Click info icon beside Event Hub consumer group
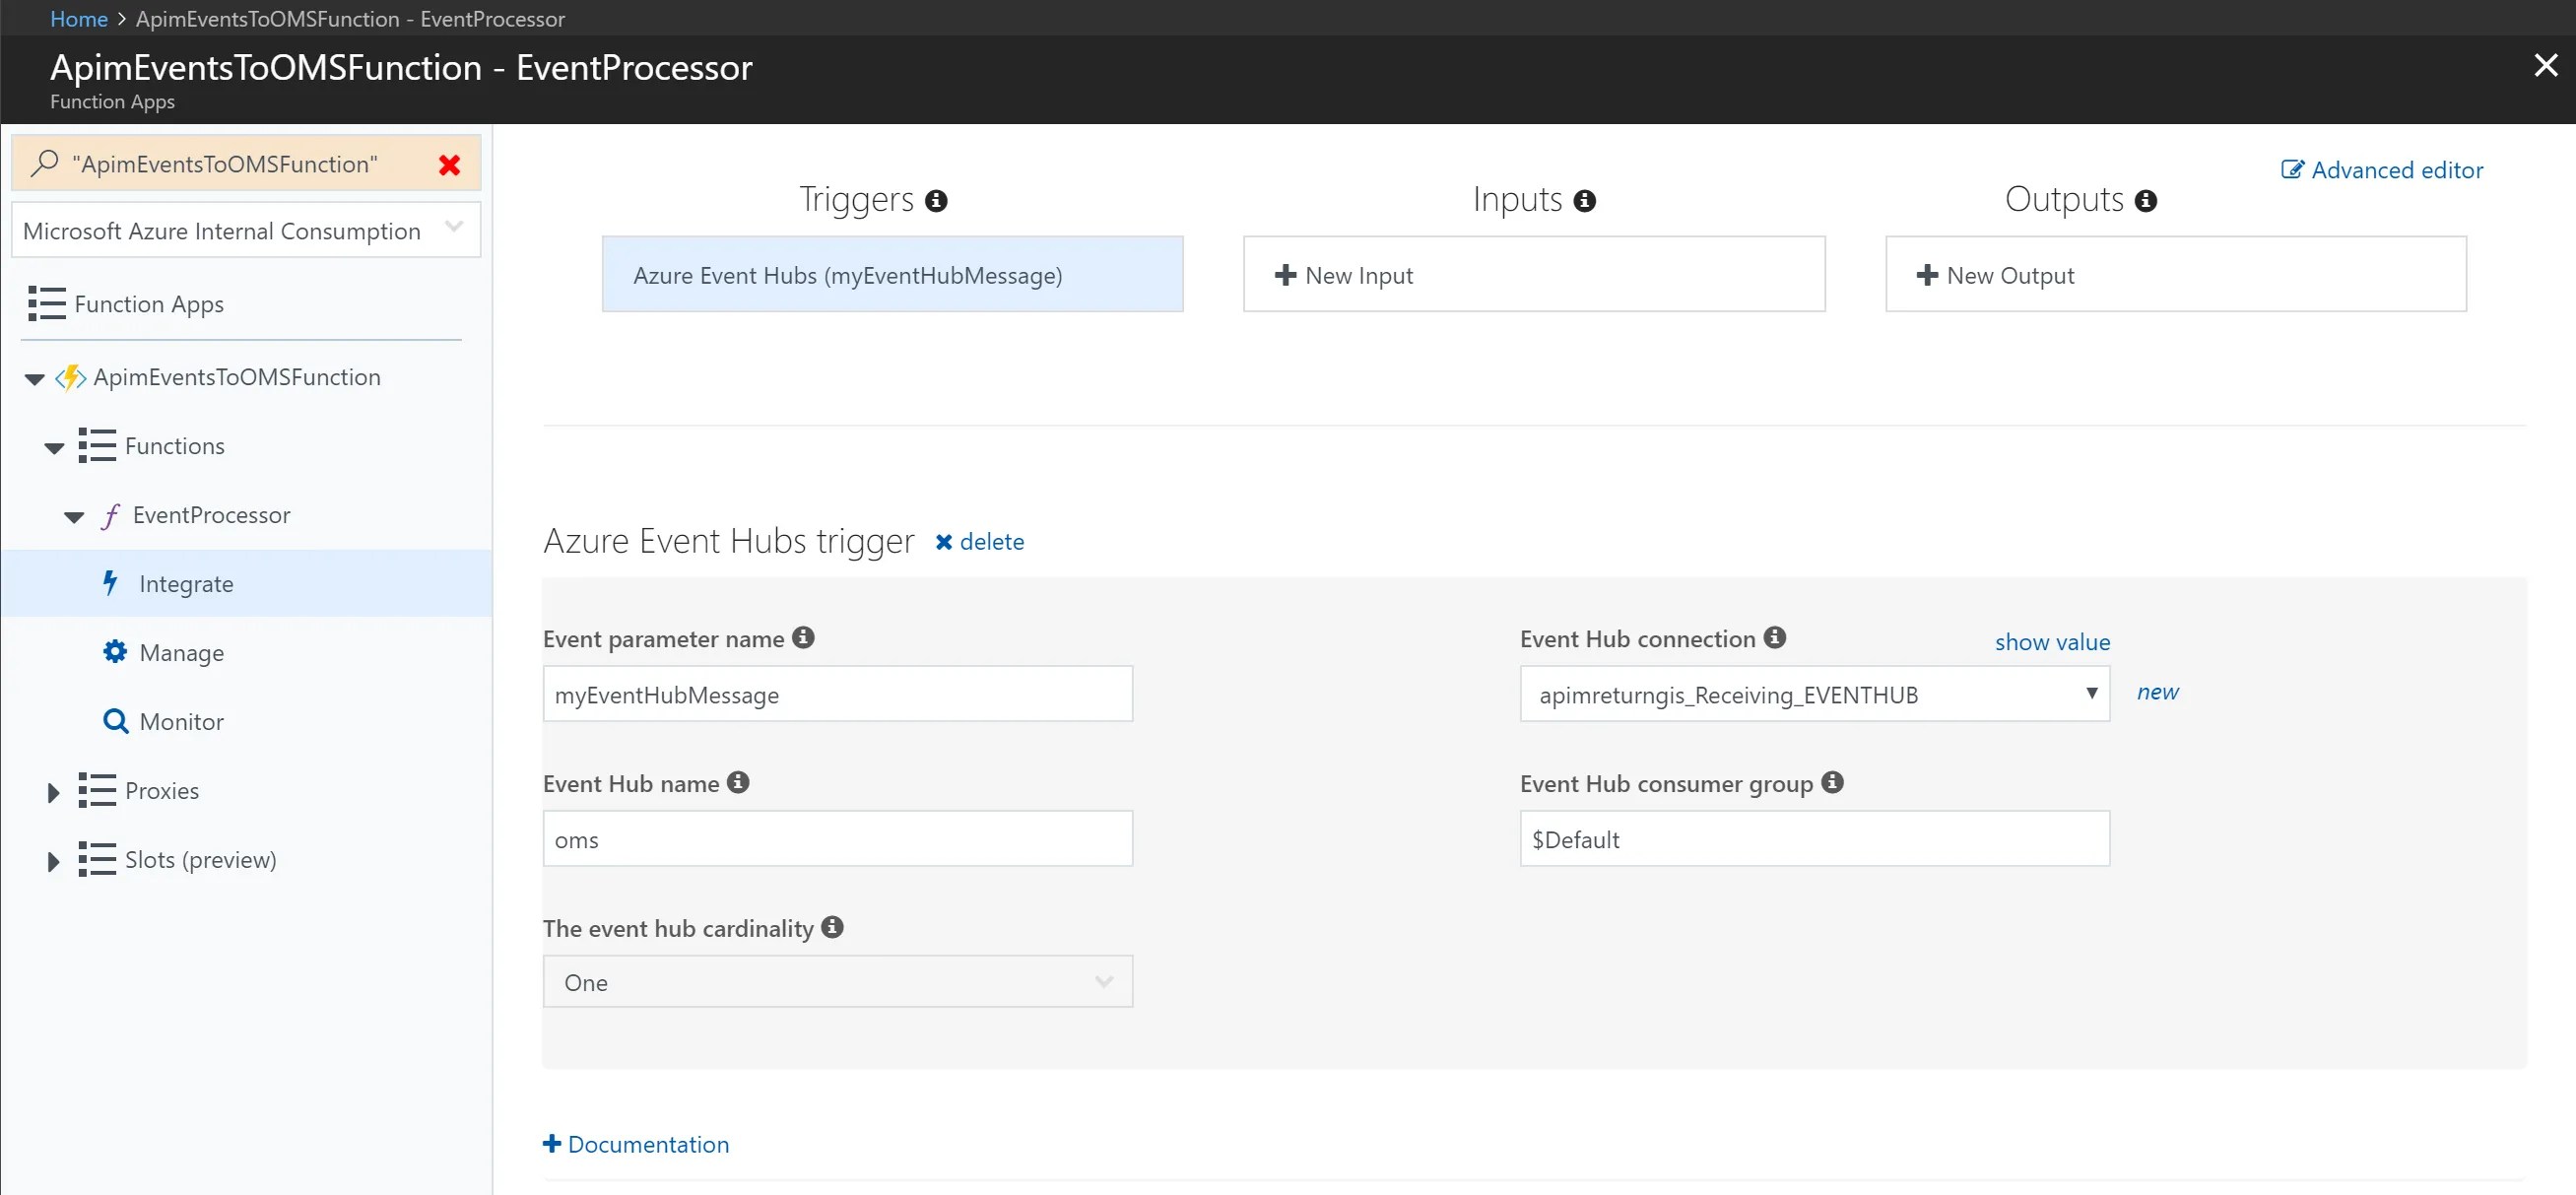 [x=1833, y=782]
